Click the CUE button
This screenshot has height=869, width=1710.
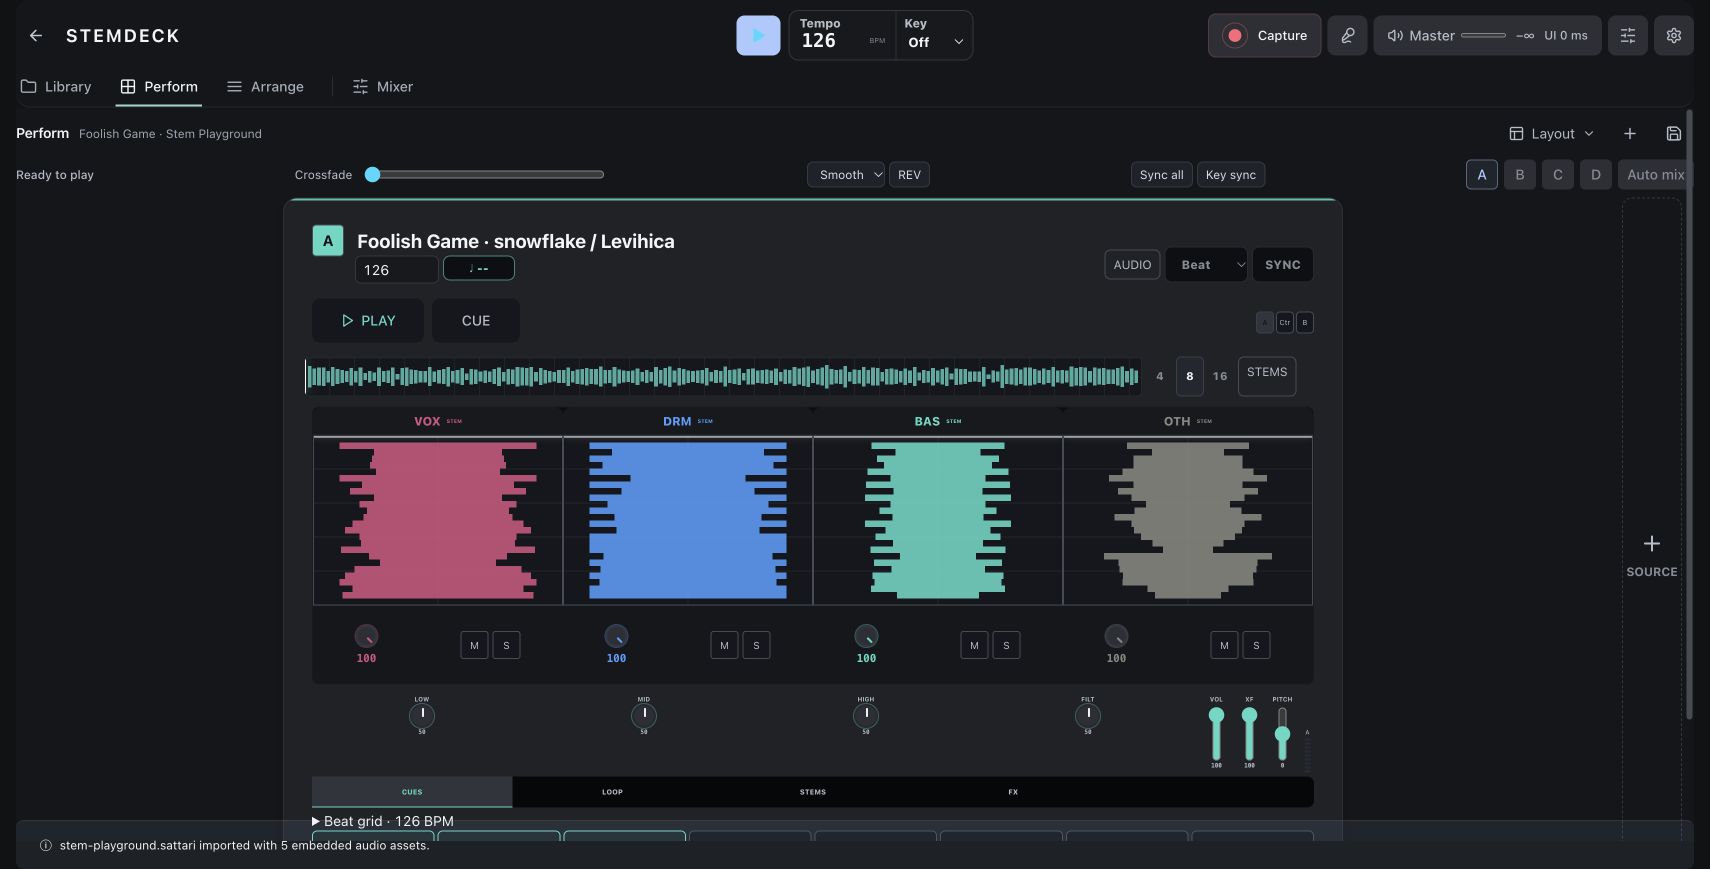pos(476,321)
